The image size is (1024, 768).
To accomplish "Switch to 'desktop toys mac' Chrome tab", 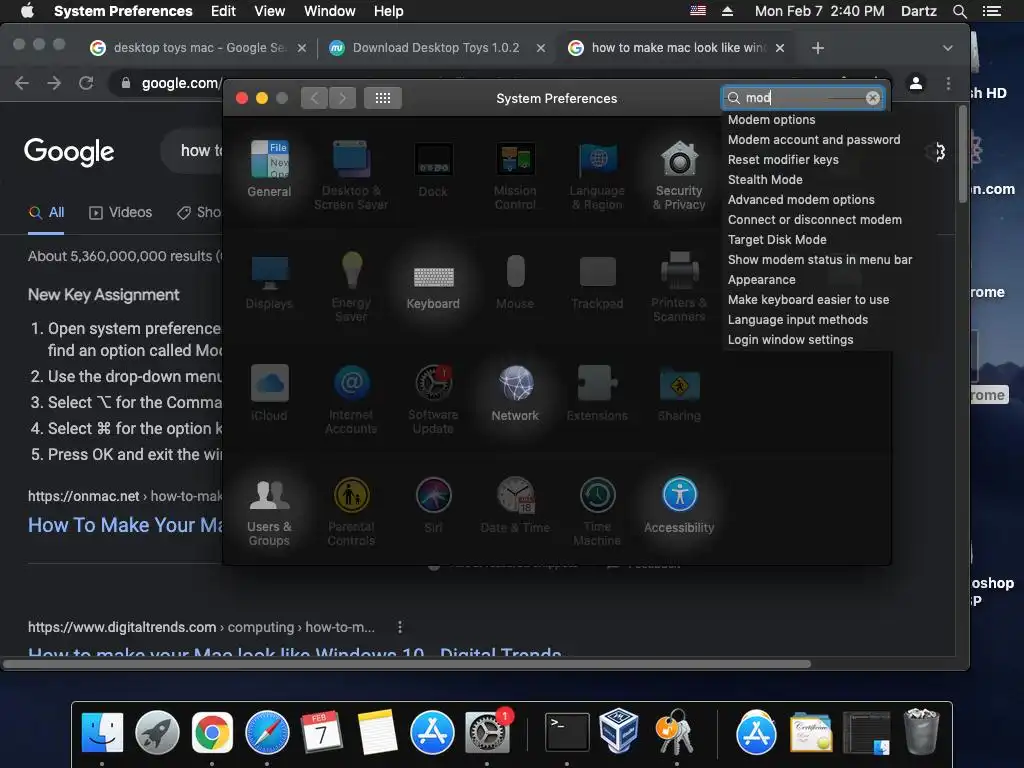I will (x=198, y=48).
